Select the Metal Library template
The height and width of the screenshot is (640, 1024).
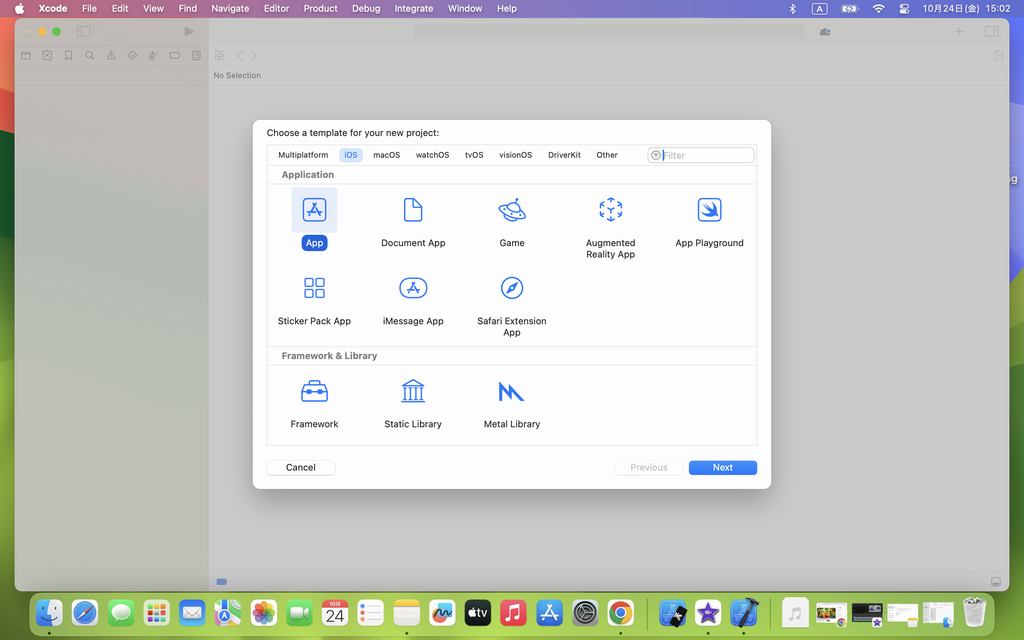click(512, 391)
